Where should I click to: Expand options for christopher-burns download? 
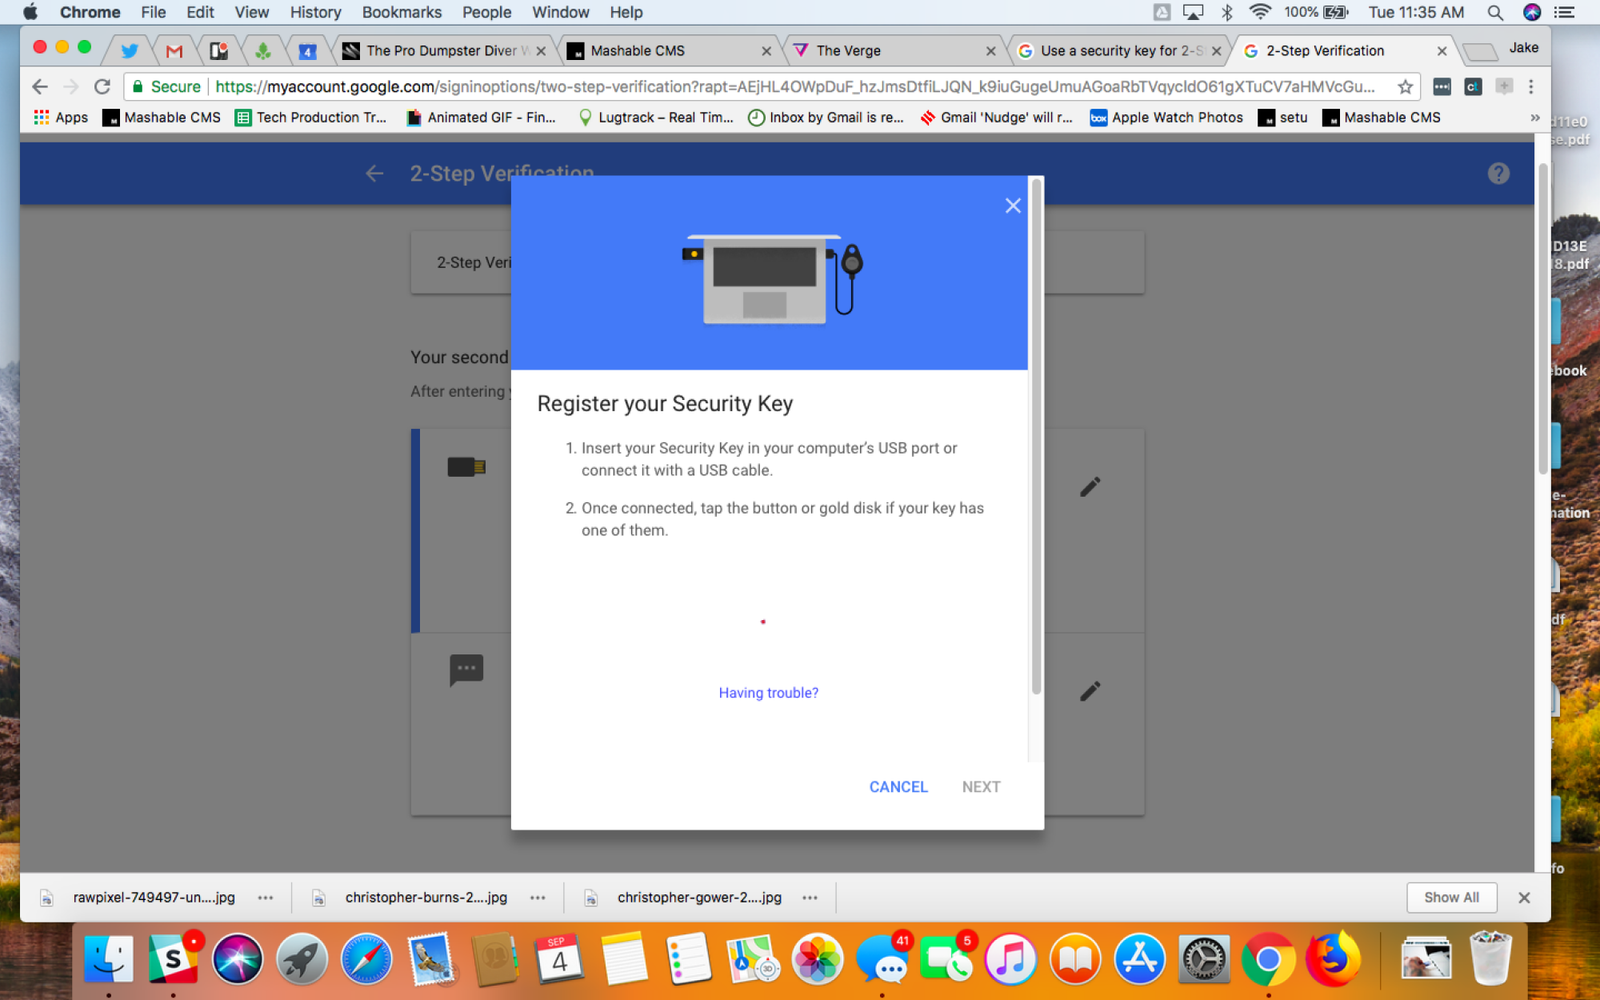pyautogui.click(x=538, y=898)
